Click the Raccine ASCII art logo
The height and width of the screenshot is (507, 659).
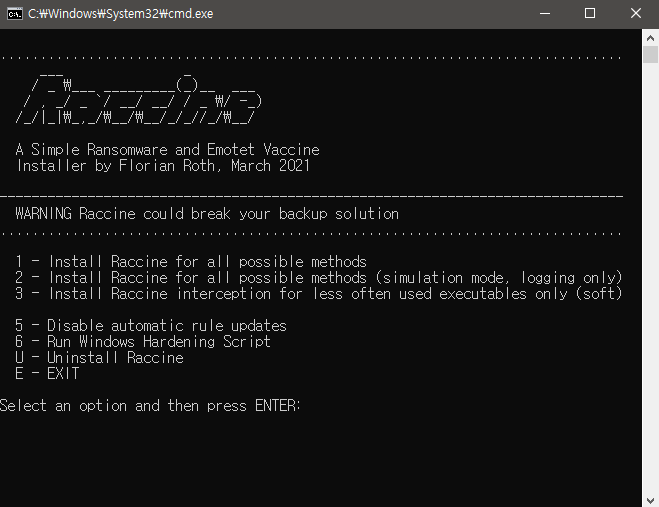(139, 99)
